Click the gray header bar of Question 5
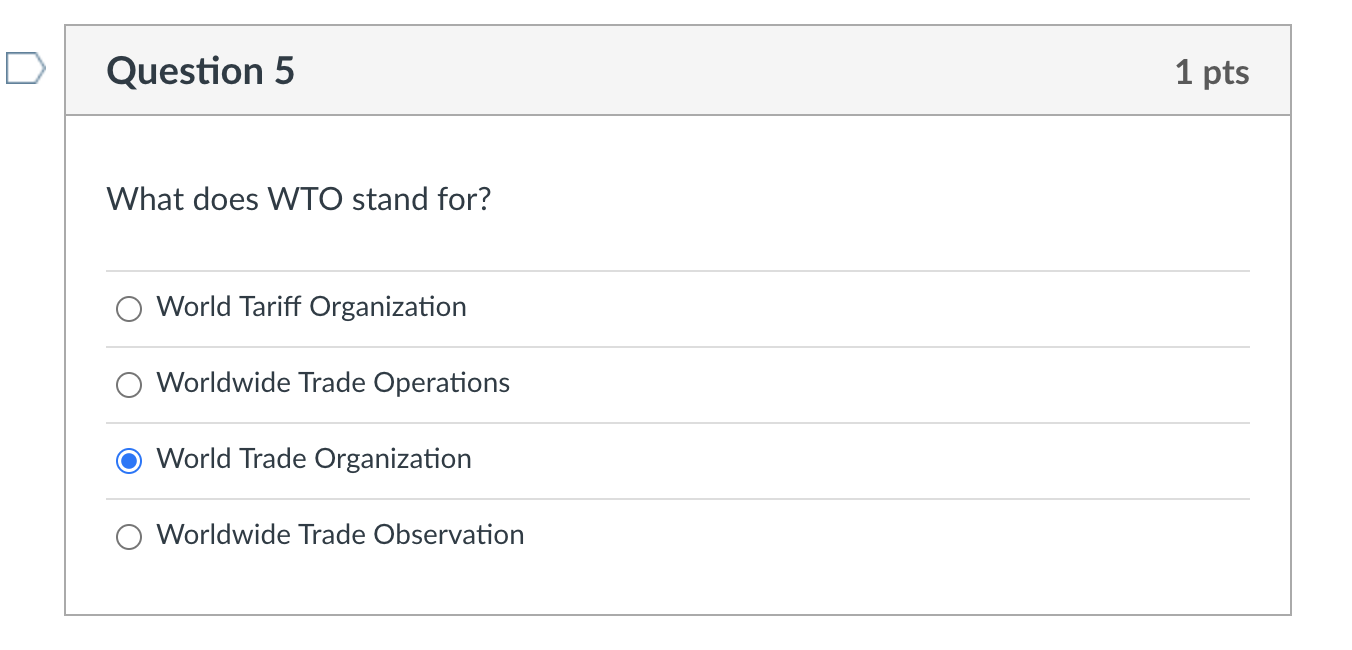The height and width of the screenshot is (650, 1352). coord(675,70)
